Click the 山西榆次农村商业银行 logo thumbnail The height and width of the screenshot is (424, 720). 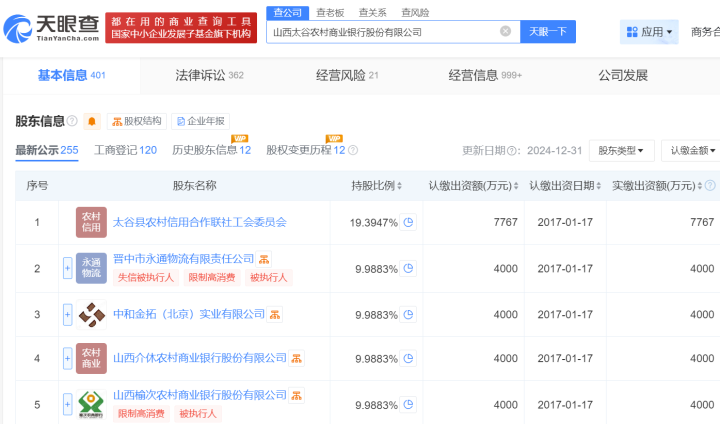click(91, 403)
